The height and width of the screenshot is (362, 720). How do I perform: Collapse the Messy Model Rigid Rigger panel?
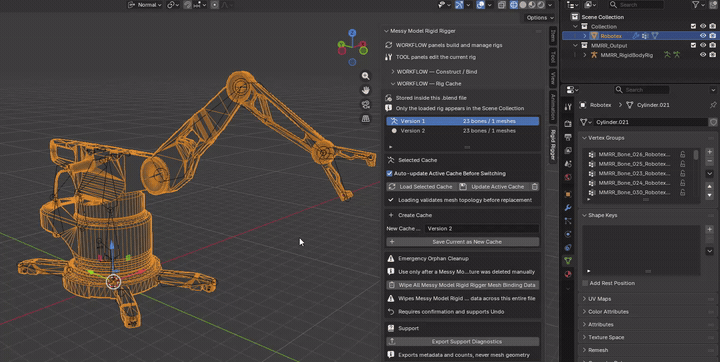(387, 31)
